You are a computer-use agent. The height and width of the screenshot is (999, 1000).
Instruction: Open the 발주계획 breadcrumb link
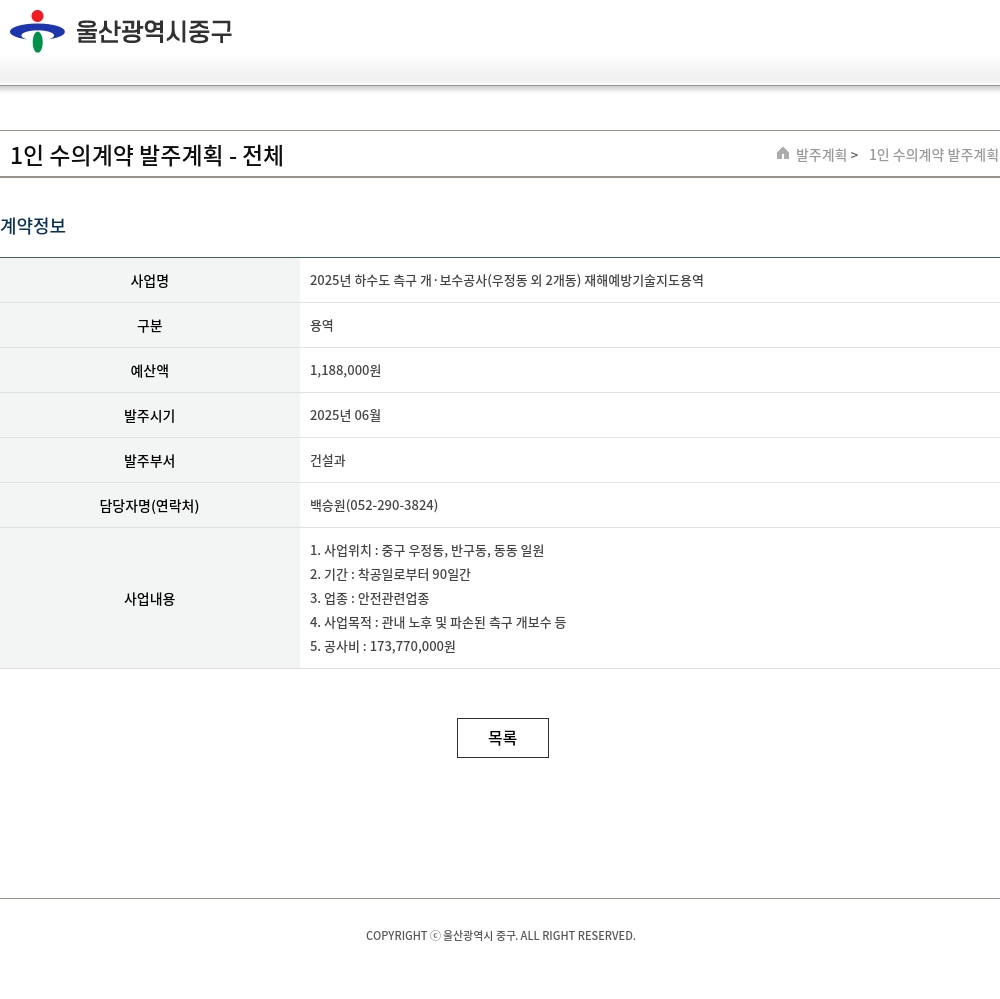click(821, 155)
